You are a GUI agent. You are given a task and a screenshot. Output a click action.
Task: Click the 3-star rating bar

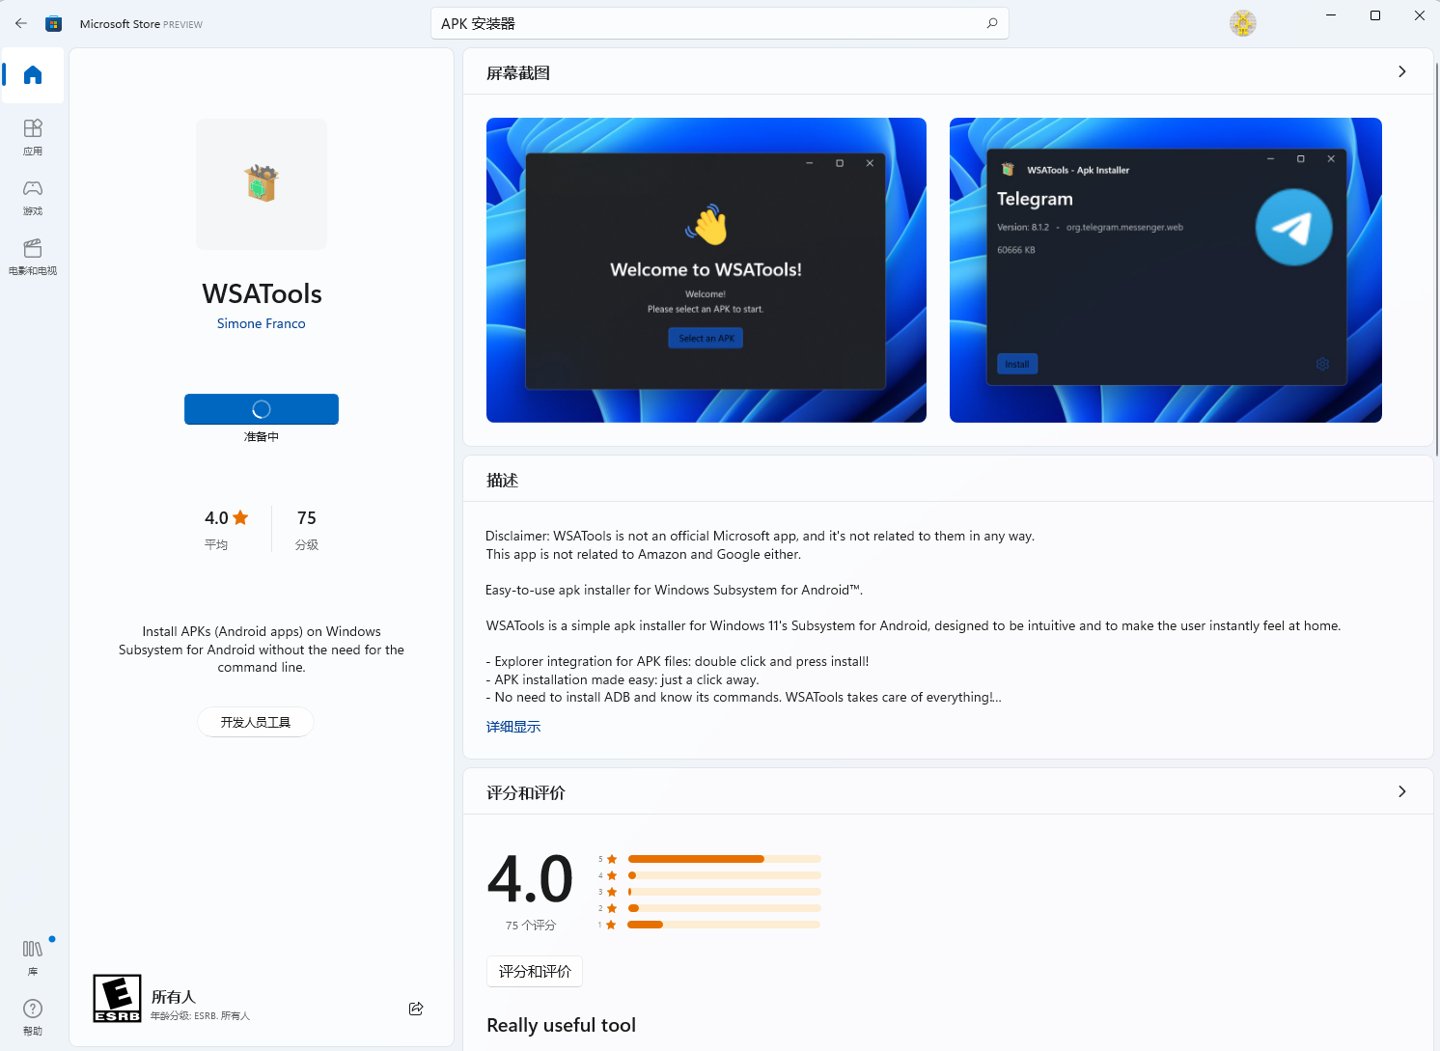tap(724, 892)
